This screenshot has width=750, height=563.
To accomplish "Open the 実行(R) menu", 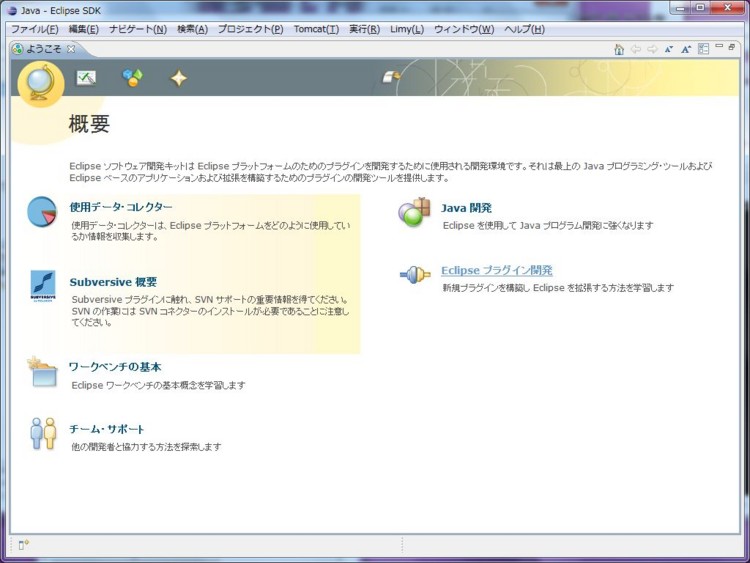I will [x=364, y=29].
